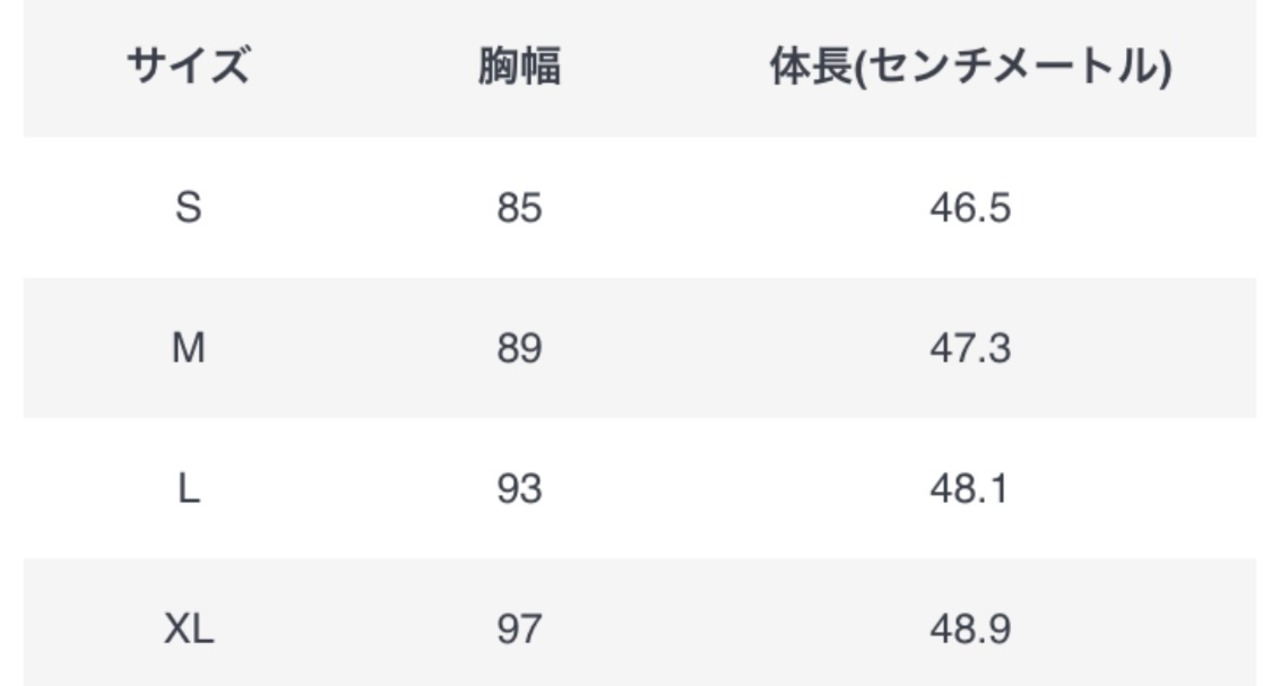
Task: Select the L size cell
Action: (188, 489)
